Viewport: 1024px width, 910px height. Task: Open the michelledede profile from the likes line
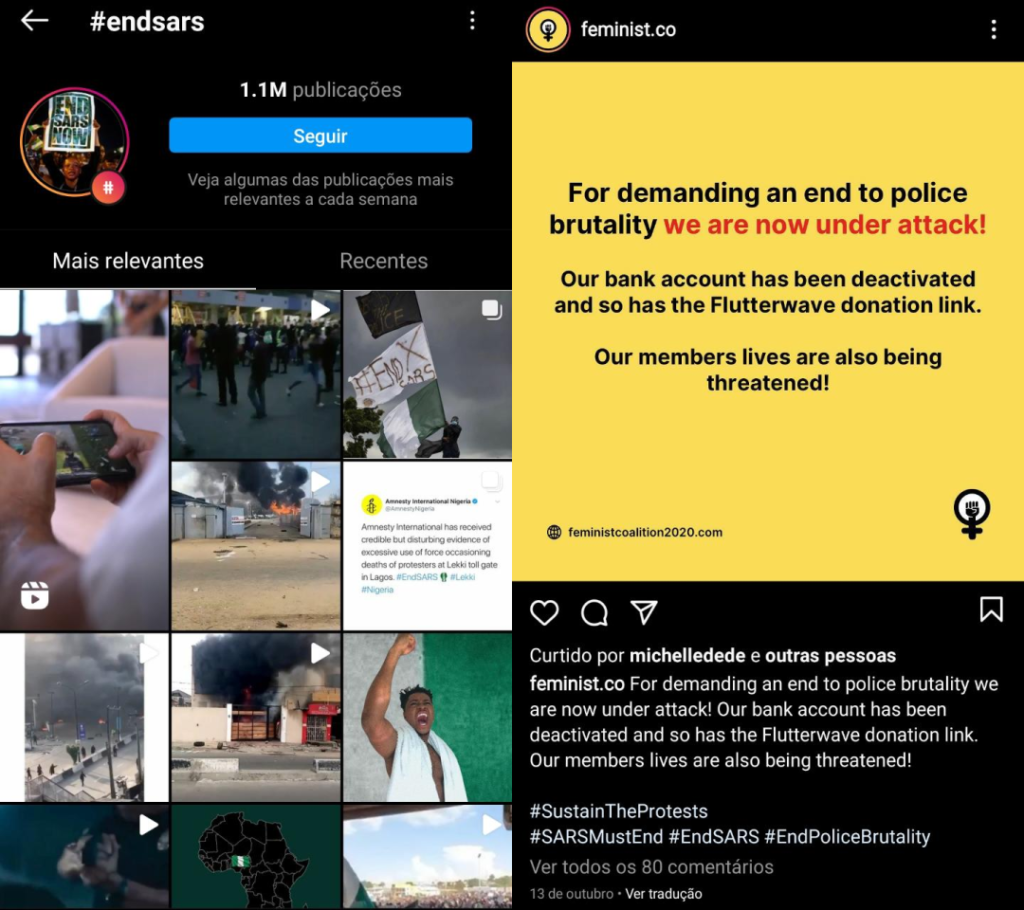pyautogui.click(x=687, y=655)
